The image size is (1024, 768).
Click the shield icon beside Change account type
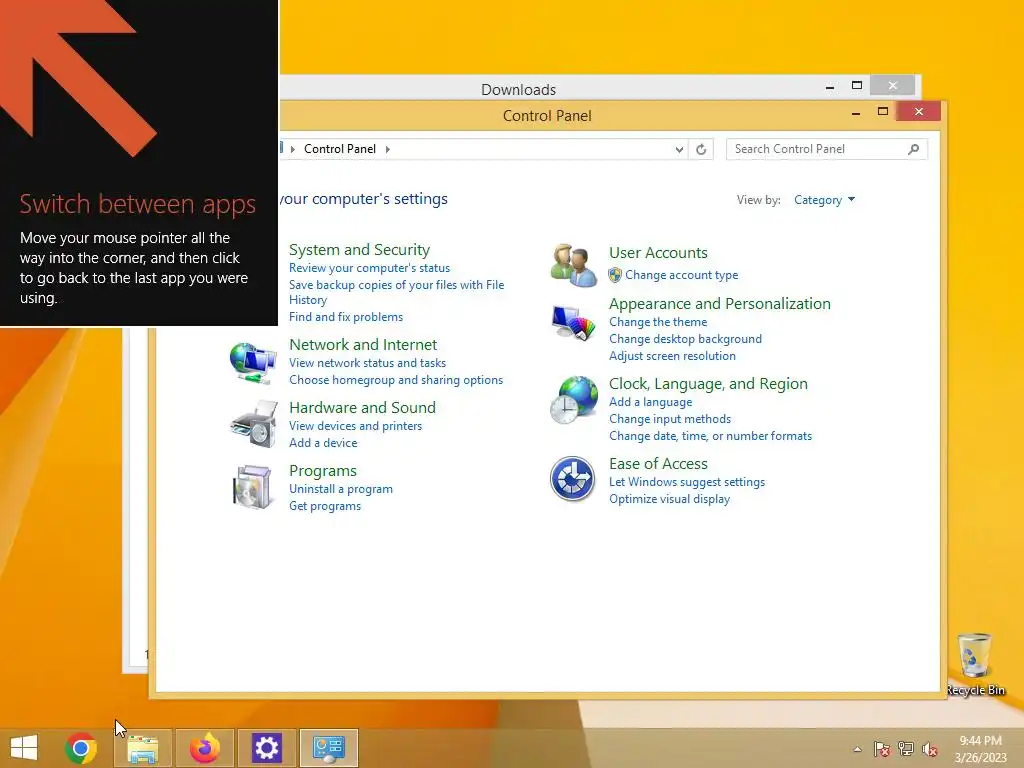615,275
